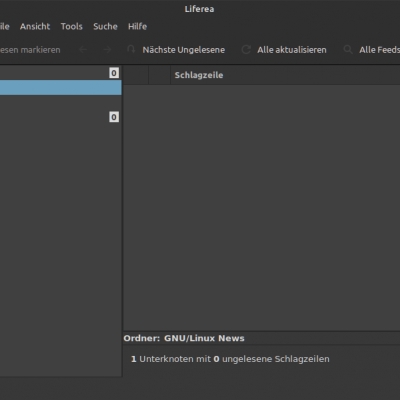Open the Hilfe menu
The image size is (400, 400).
137,26
